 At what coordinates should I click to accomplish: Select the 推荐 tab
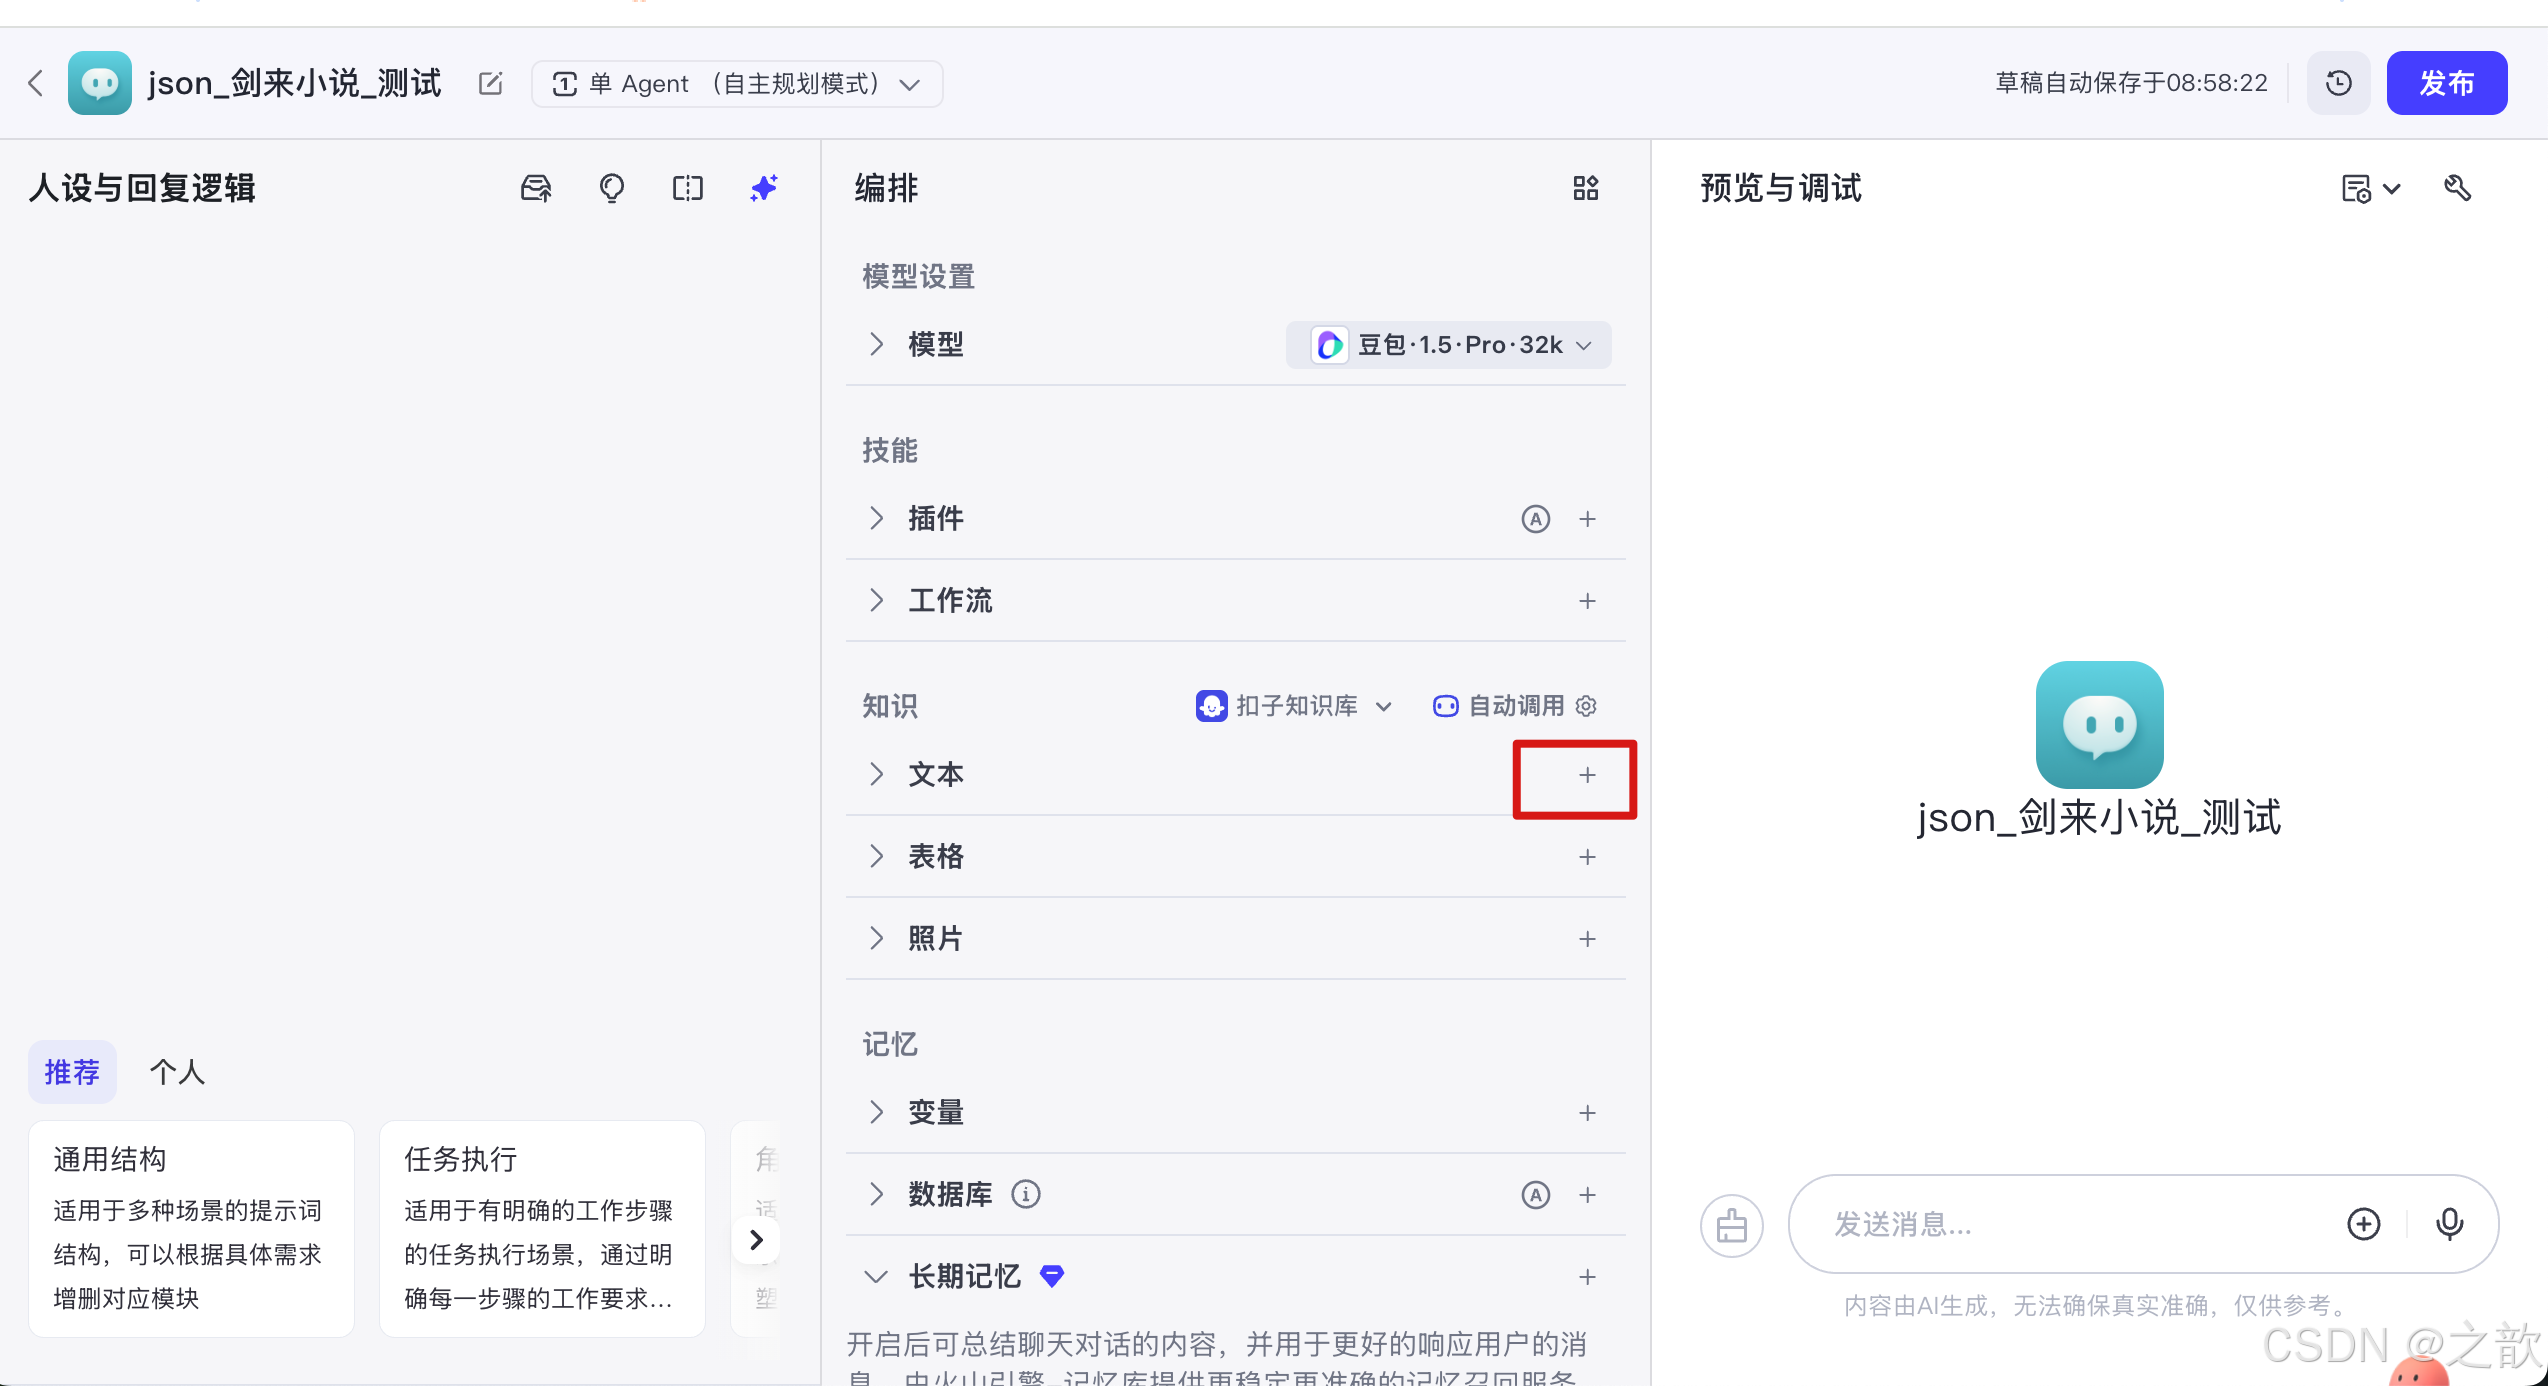(71, 1071)
